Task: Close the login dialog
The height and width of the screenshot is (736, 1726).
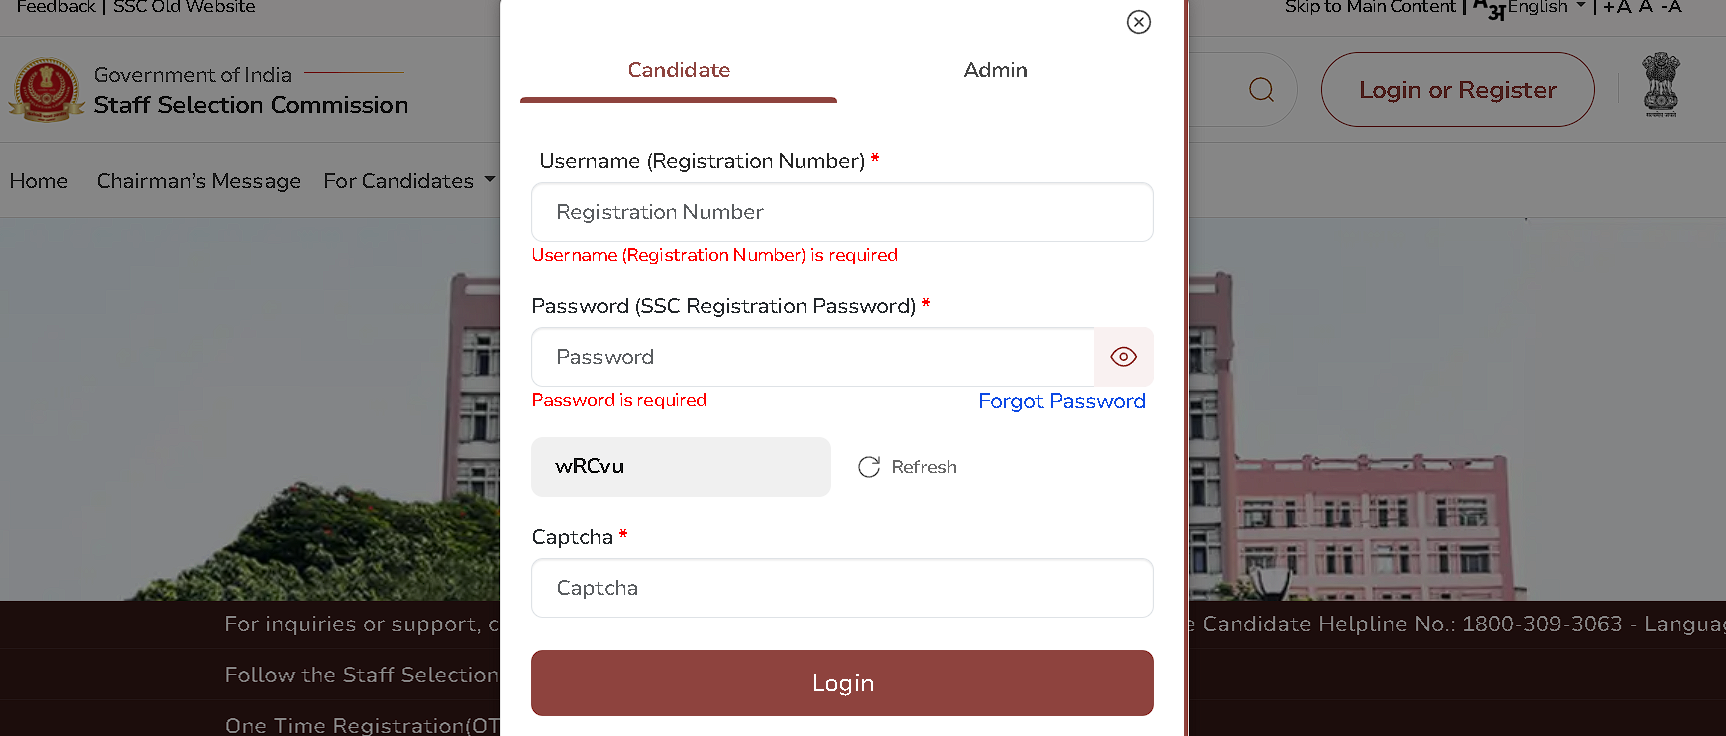Action: tap(1138, 22)
